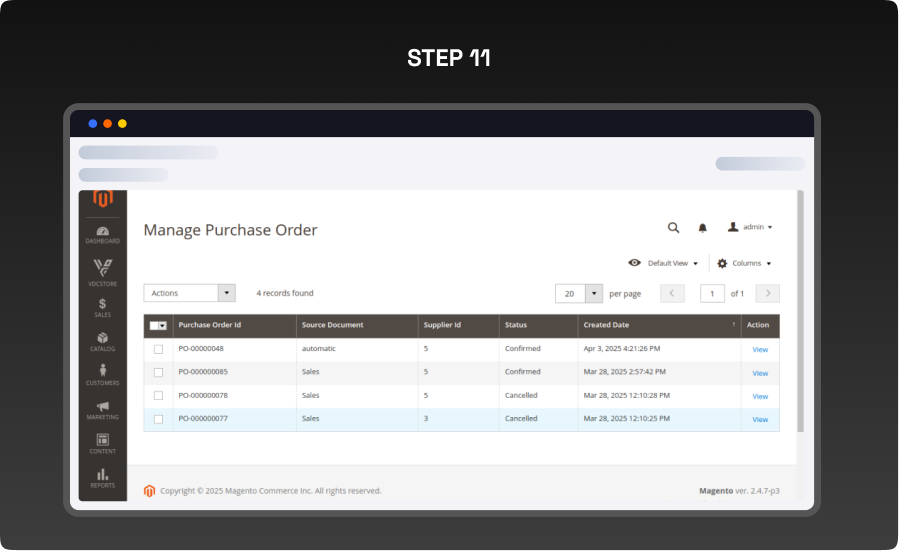Expand the Columns settings dropdown
Viewport: 899px width, 551px height.
pos(745,263)
